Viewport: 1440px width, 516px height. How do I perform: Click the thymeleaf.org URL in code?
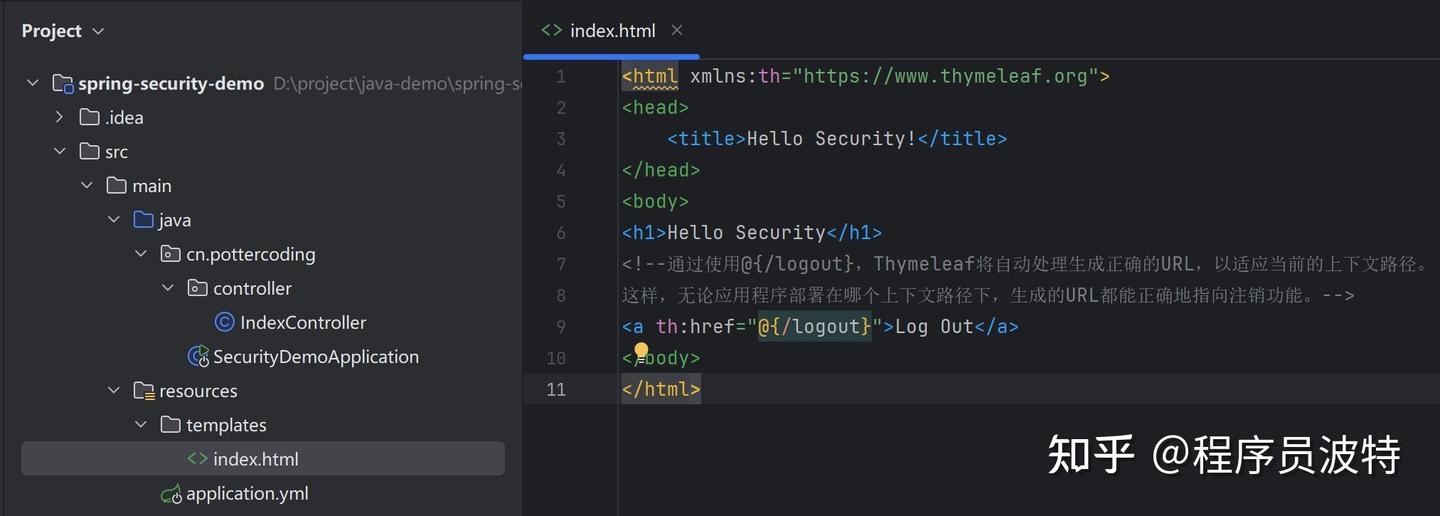click(945, 76)
